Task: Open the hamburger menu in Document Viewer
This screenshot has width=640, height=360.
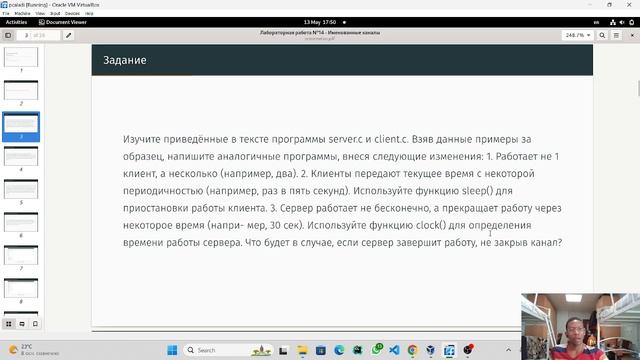Action: (616, 36)
